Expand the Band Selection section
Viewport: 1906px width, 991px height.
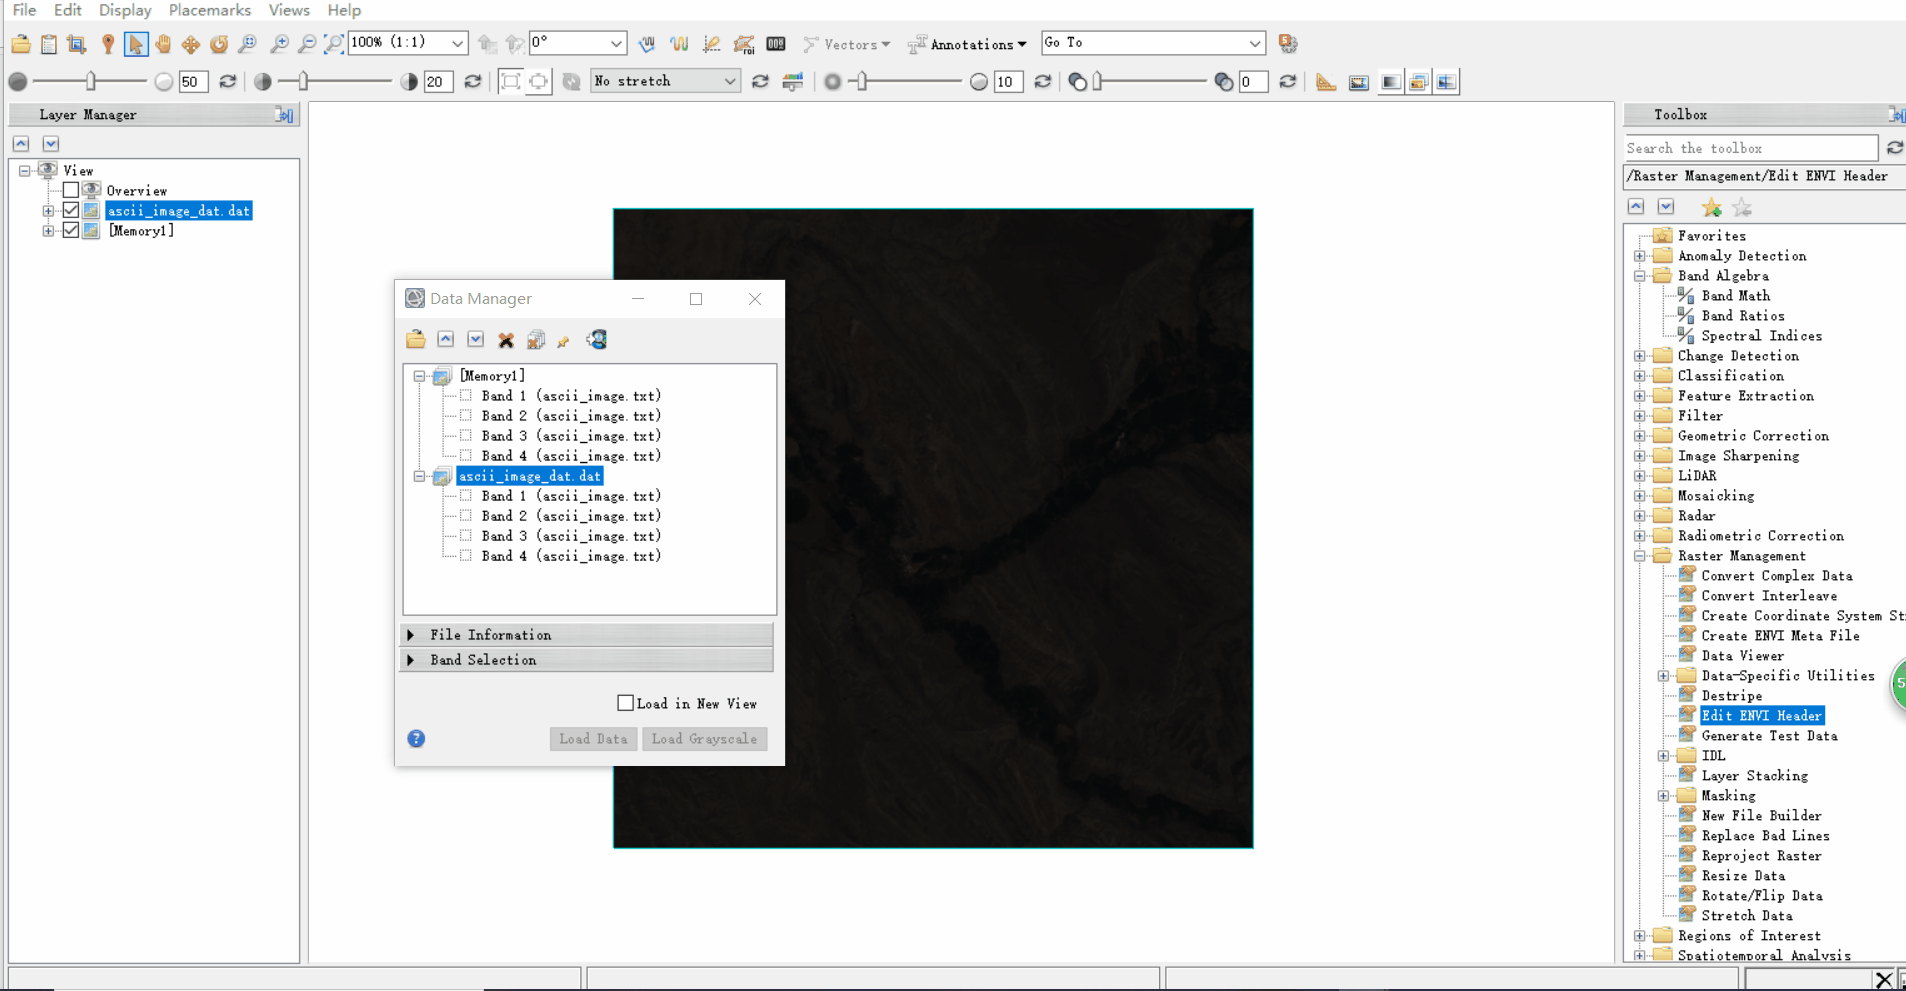coord(586,660)
